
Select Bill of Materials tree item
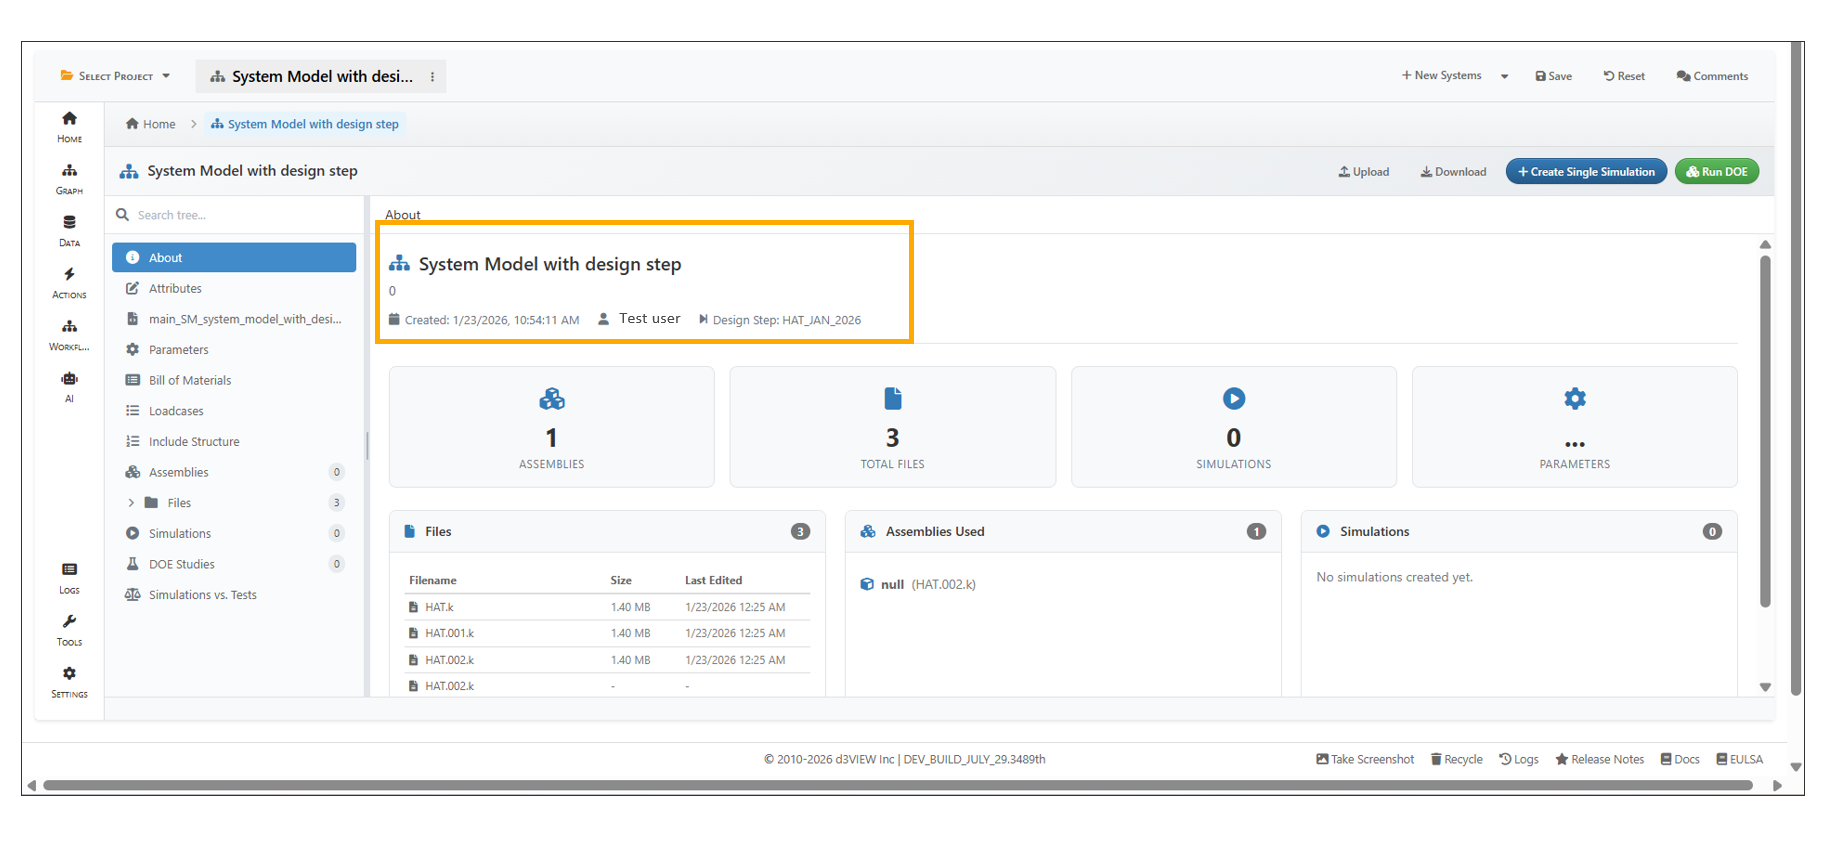click(190, 380)
